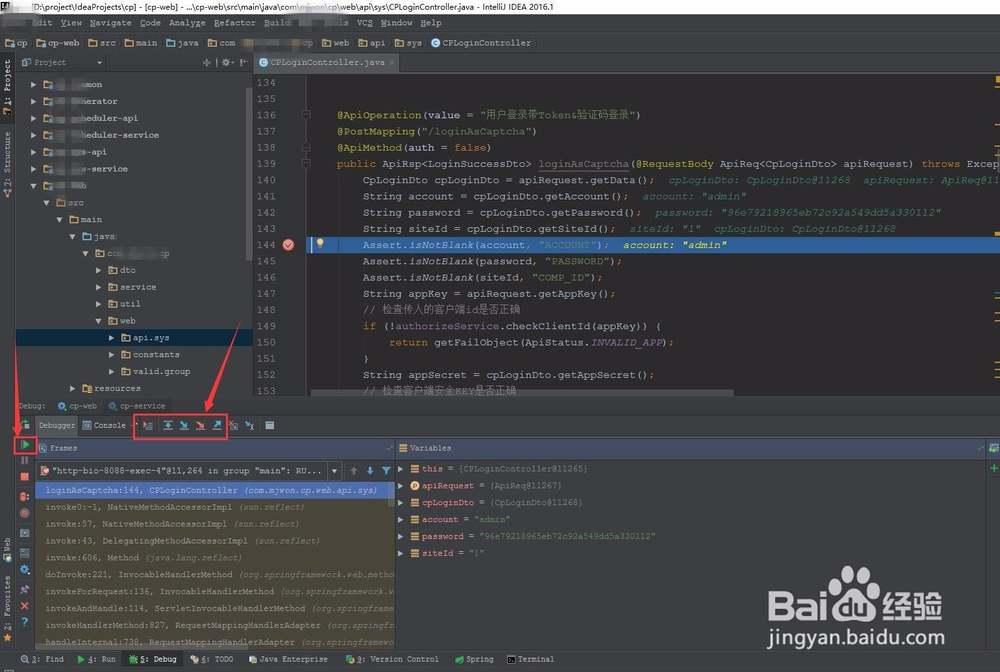
Task: Force Step Into red arrow icon
Action: pyautogui.click(x=200, y=425)
